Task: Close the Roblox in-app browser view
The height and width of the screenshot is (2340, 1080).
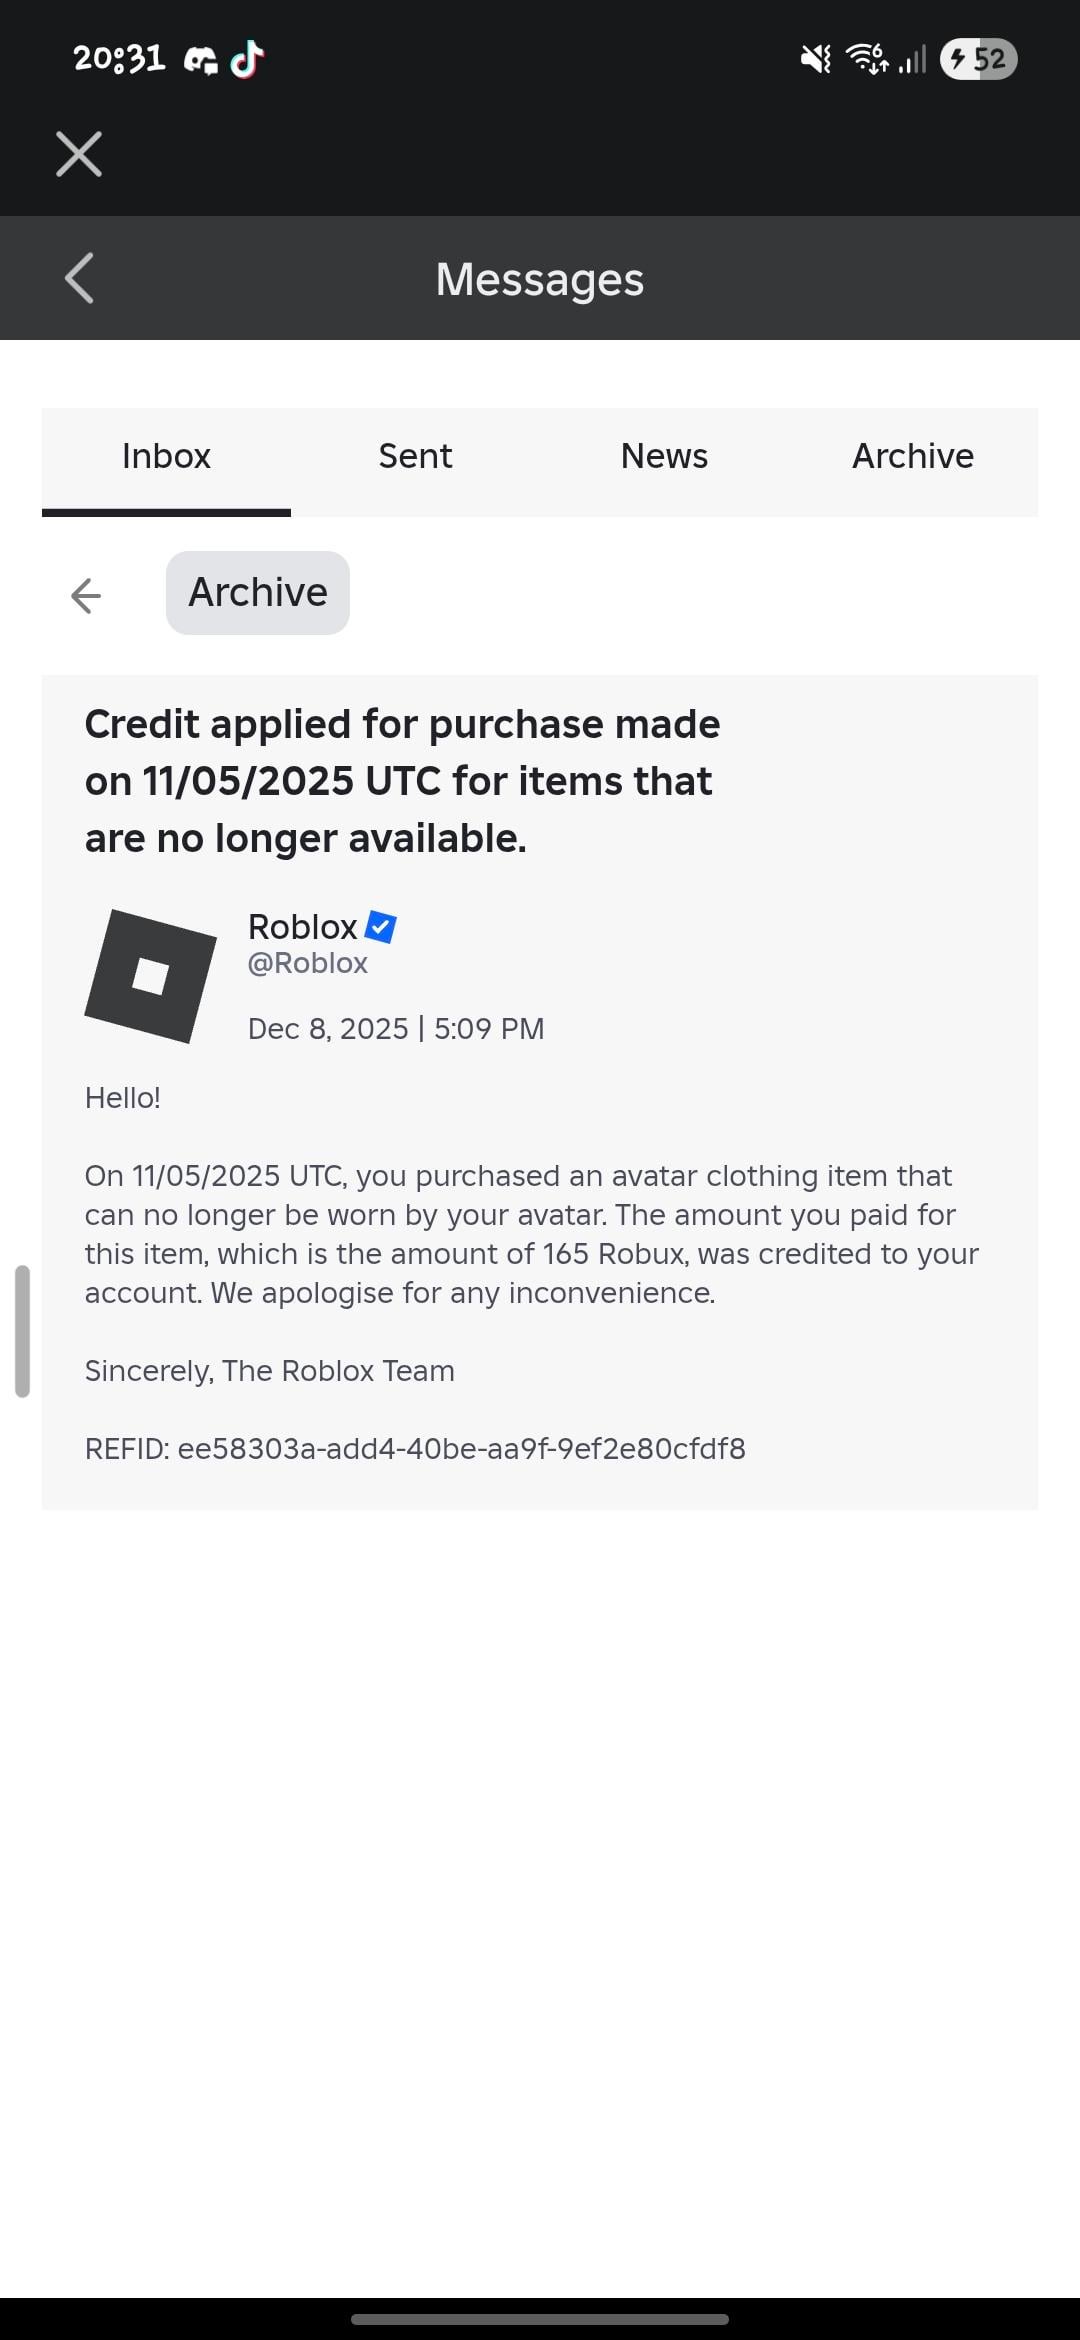Action: click(79, 154)
